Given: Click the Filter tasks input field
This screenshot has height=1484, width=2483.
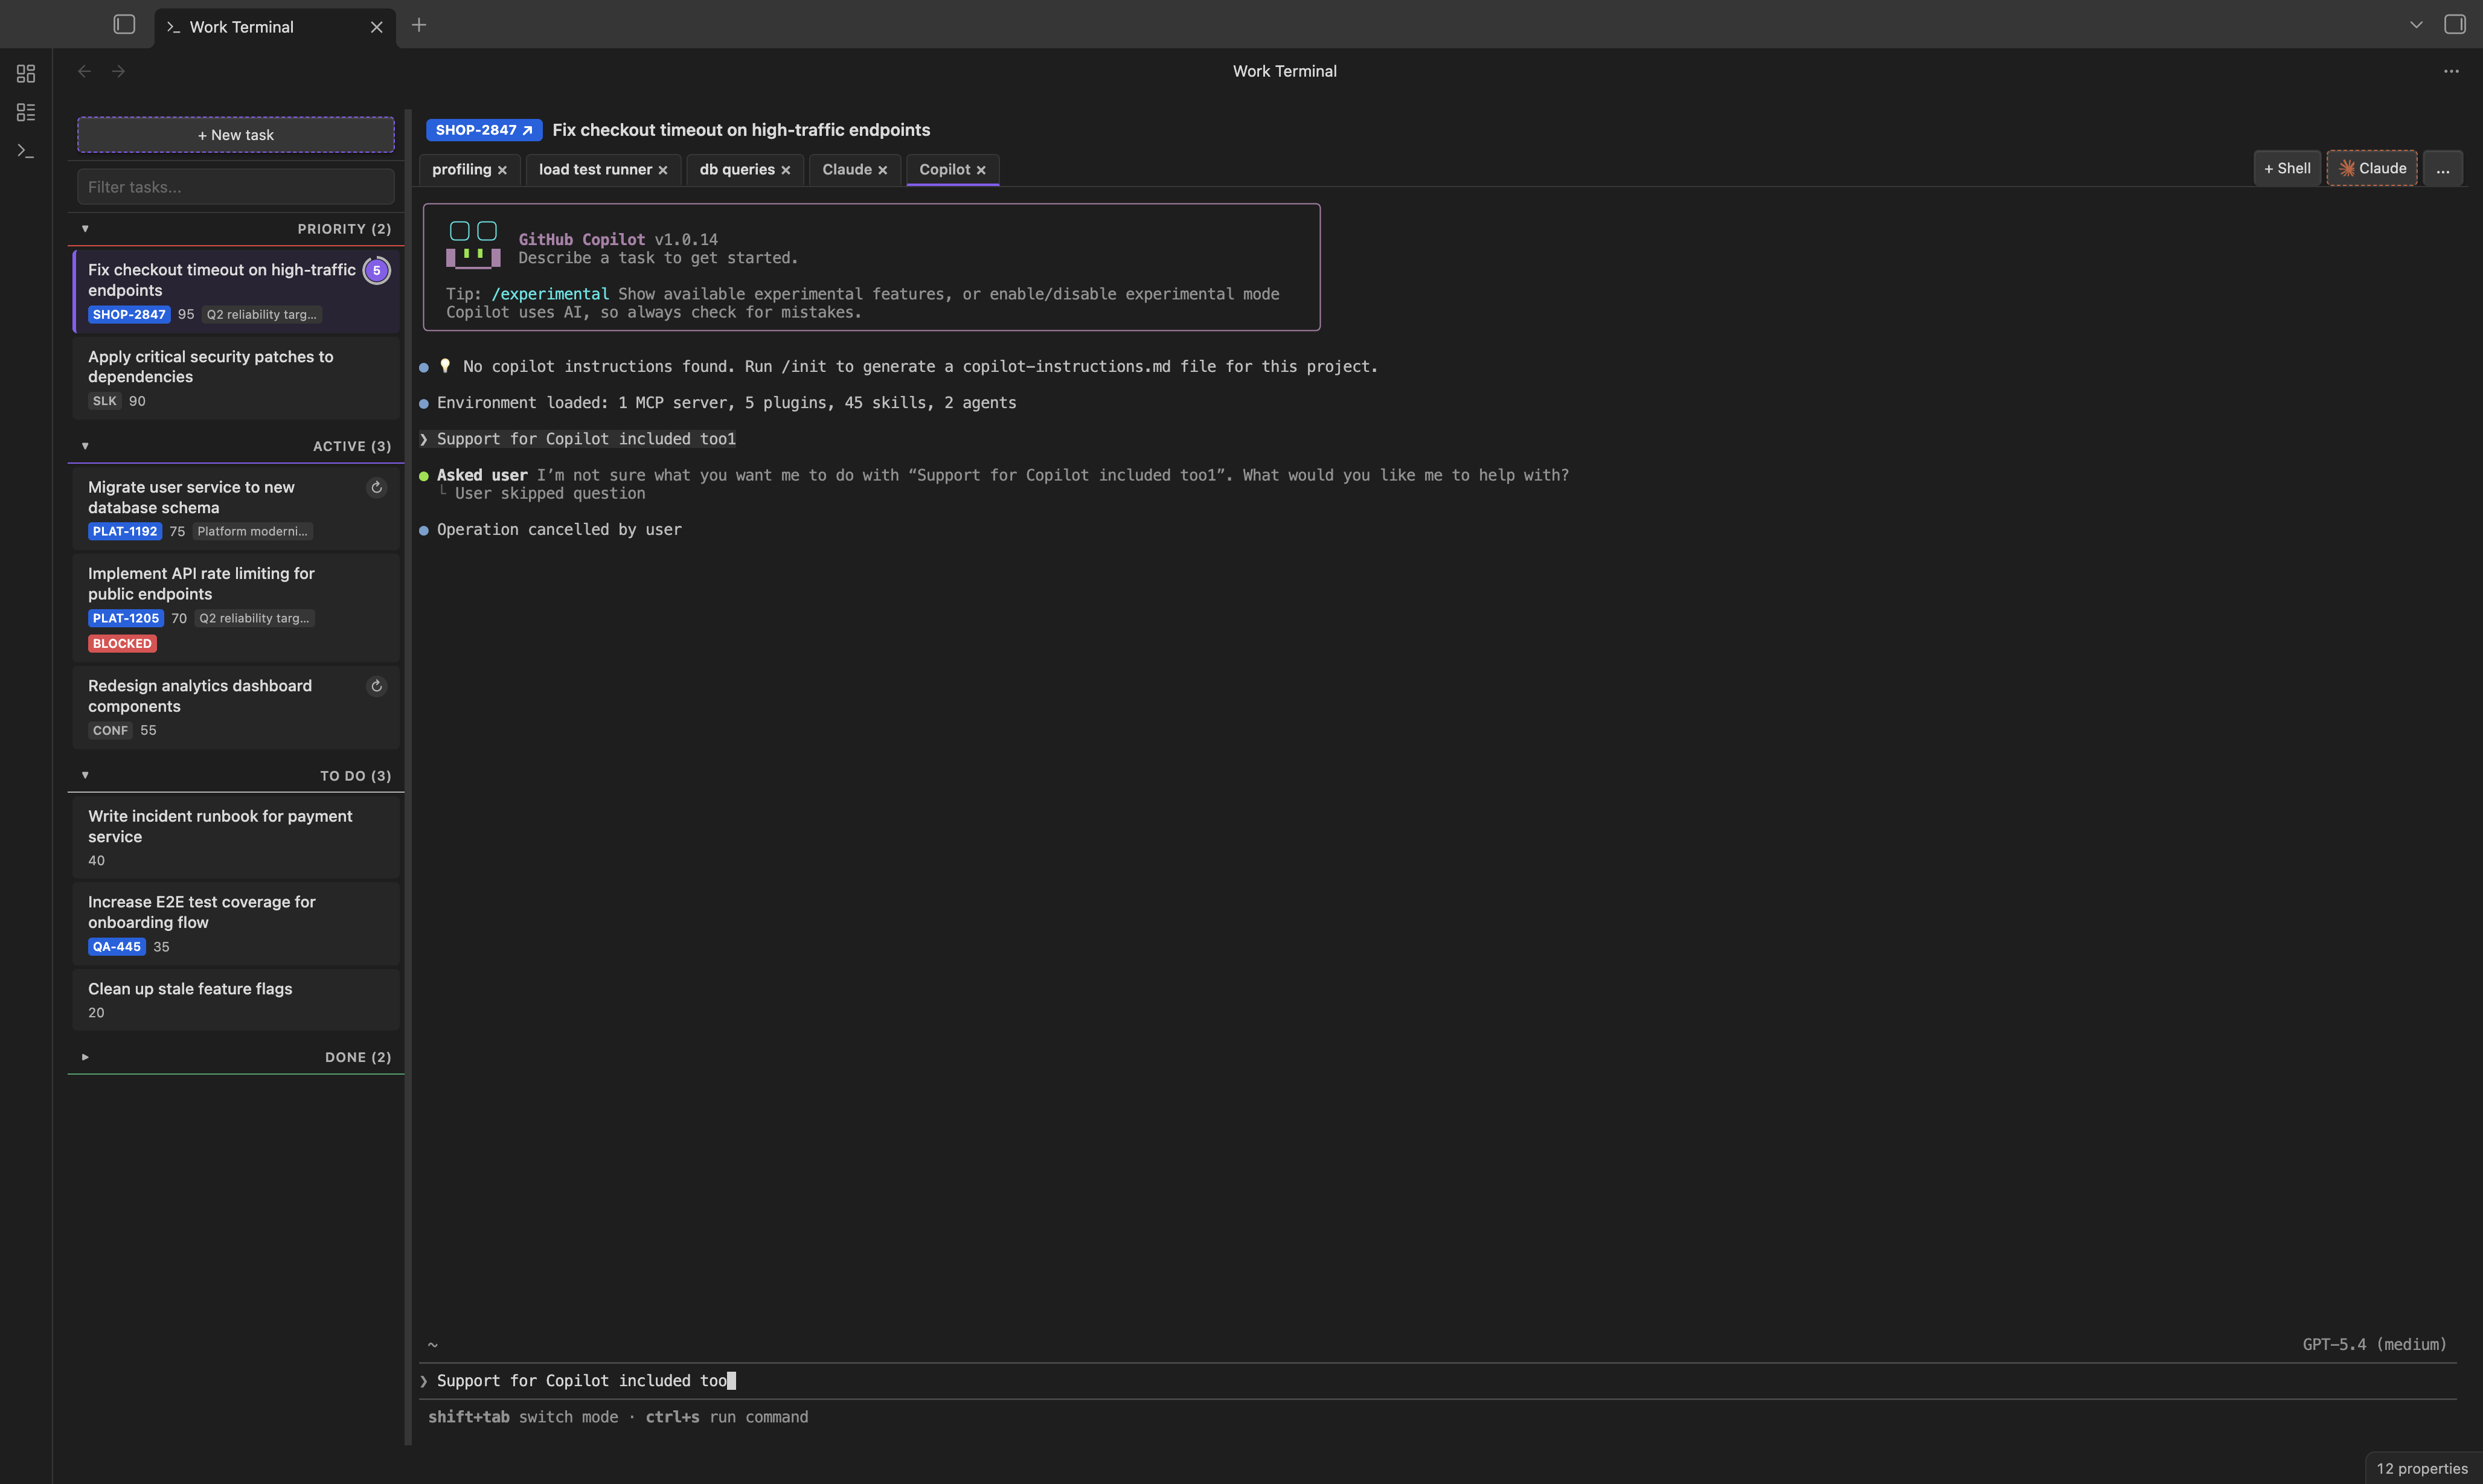Looking at the screenshot, I should (235, 186).
